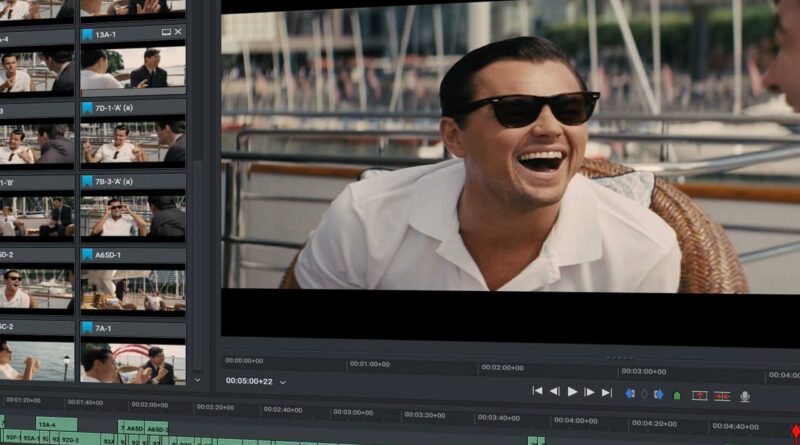Open the dropdown beside timecode 00:05:00+22
The image size is (800, 445).
coord(283,382)
